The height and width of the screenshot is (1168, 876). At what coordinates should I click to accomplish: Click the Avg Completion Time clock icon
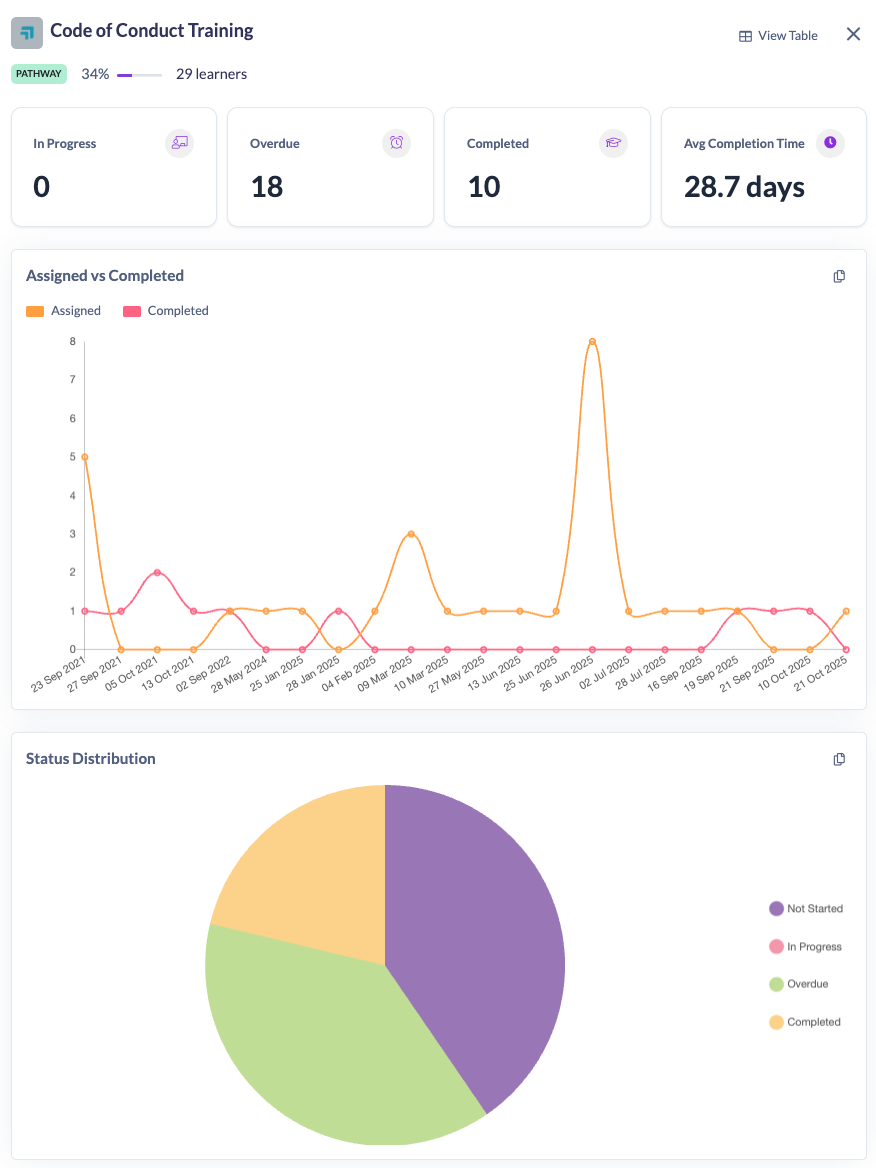tap(830, 143)
